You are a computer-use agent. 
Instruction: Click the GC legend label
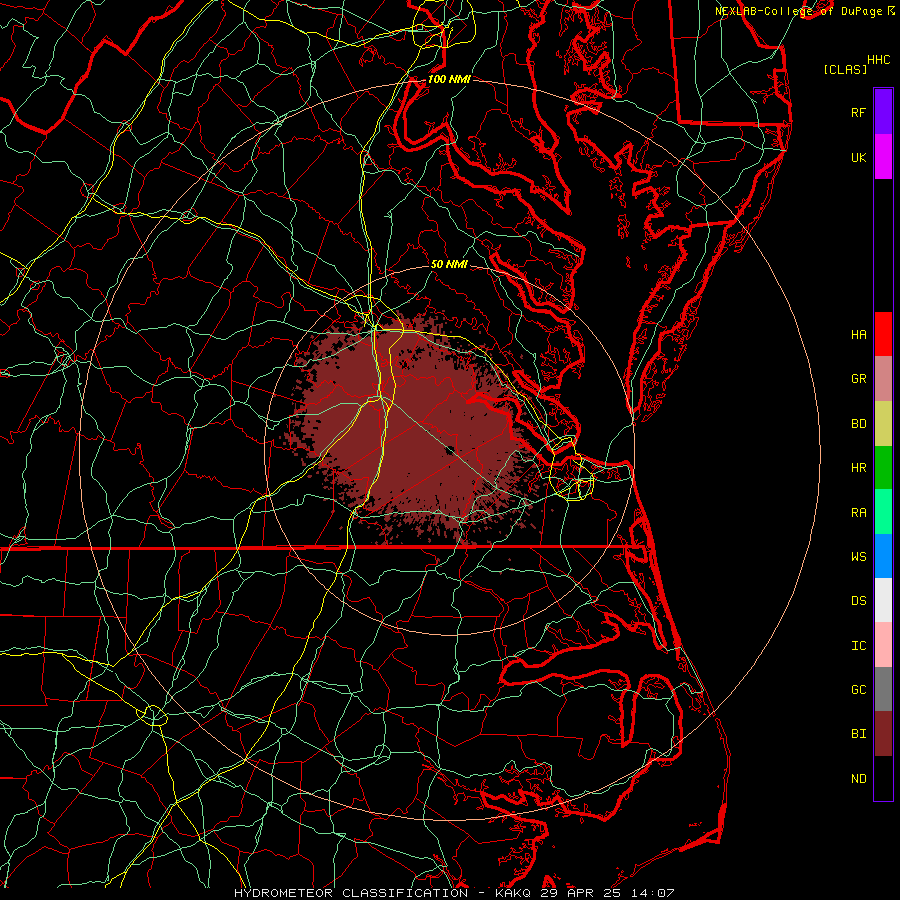tap(858, 690)
